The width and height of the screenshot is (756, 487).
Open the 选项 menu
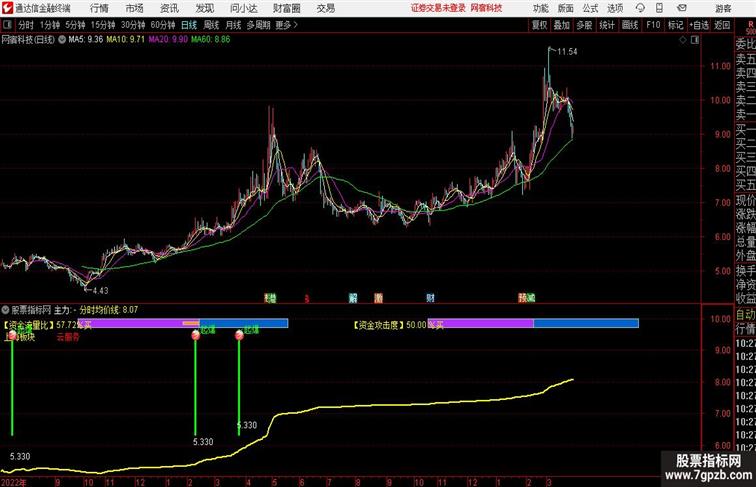tap(615, 8)
